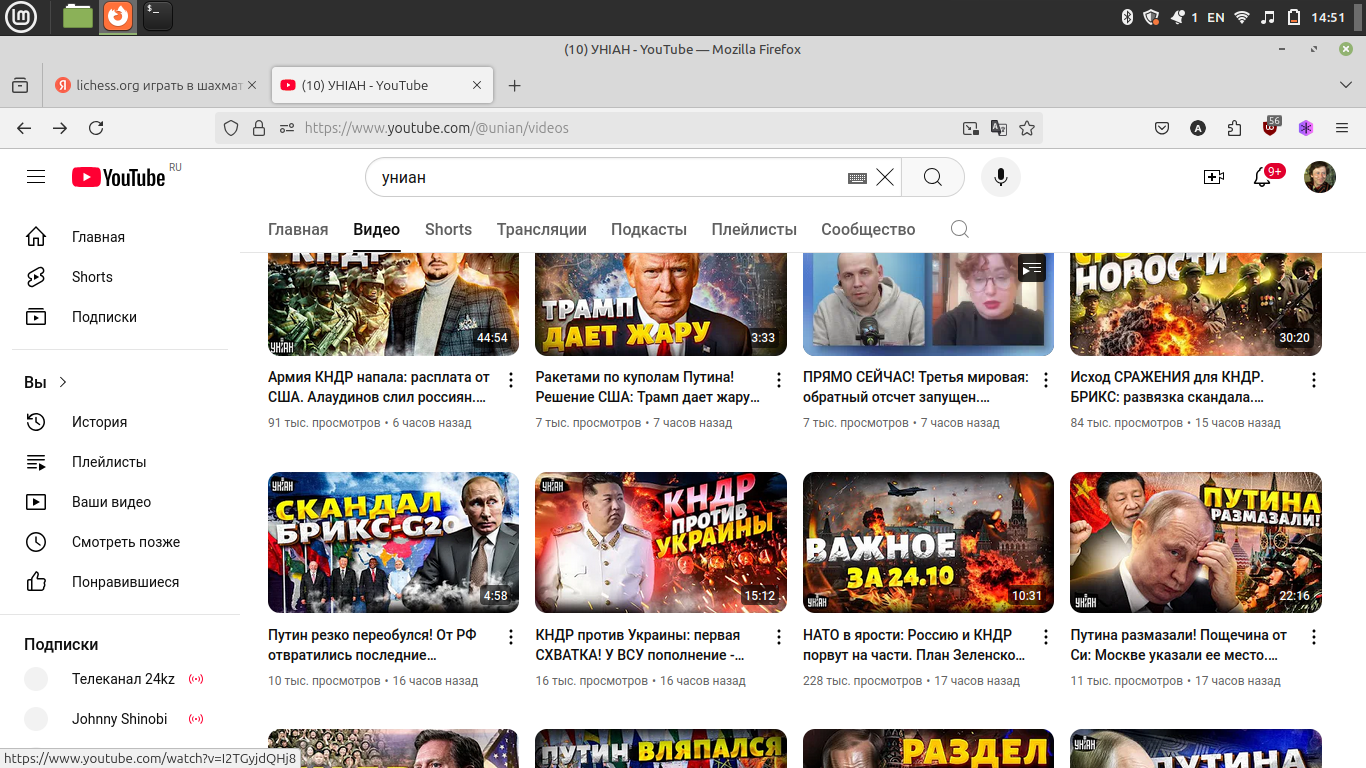Open terminal from the panel
Screen dimensions: 1366x768
[157, 16]
